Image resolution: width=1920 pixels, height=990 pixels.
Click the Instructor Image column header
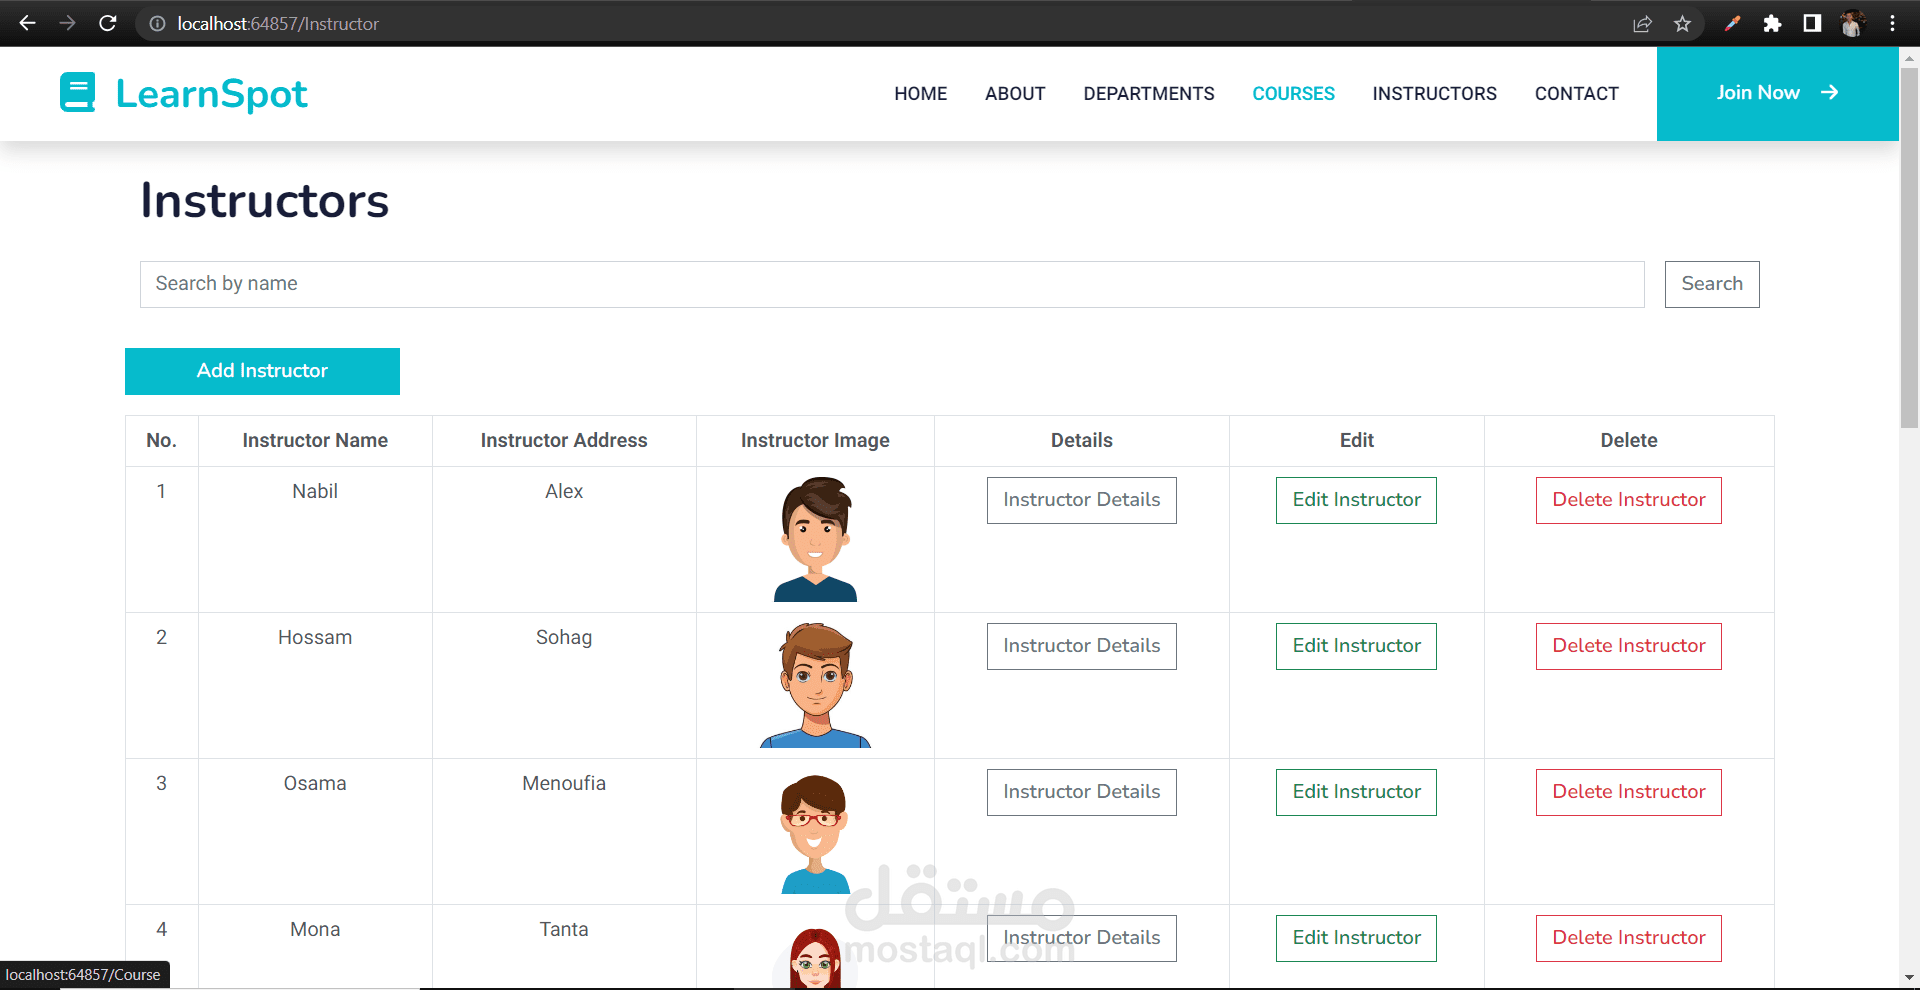pyautogui.click(x=815, y=440)
